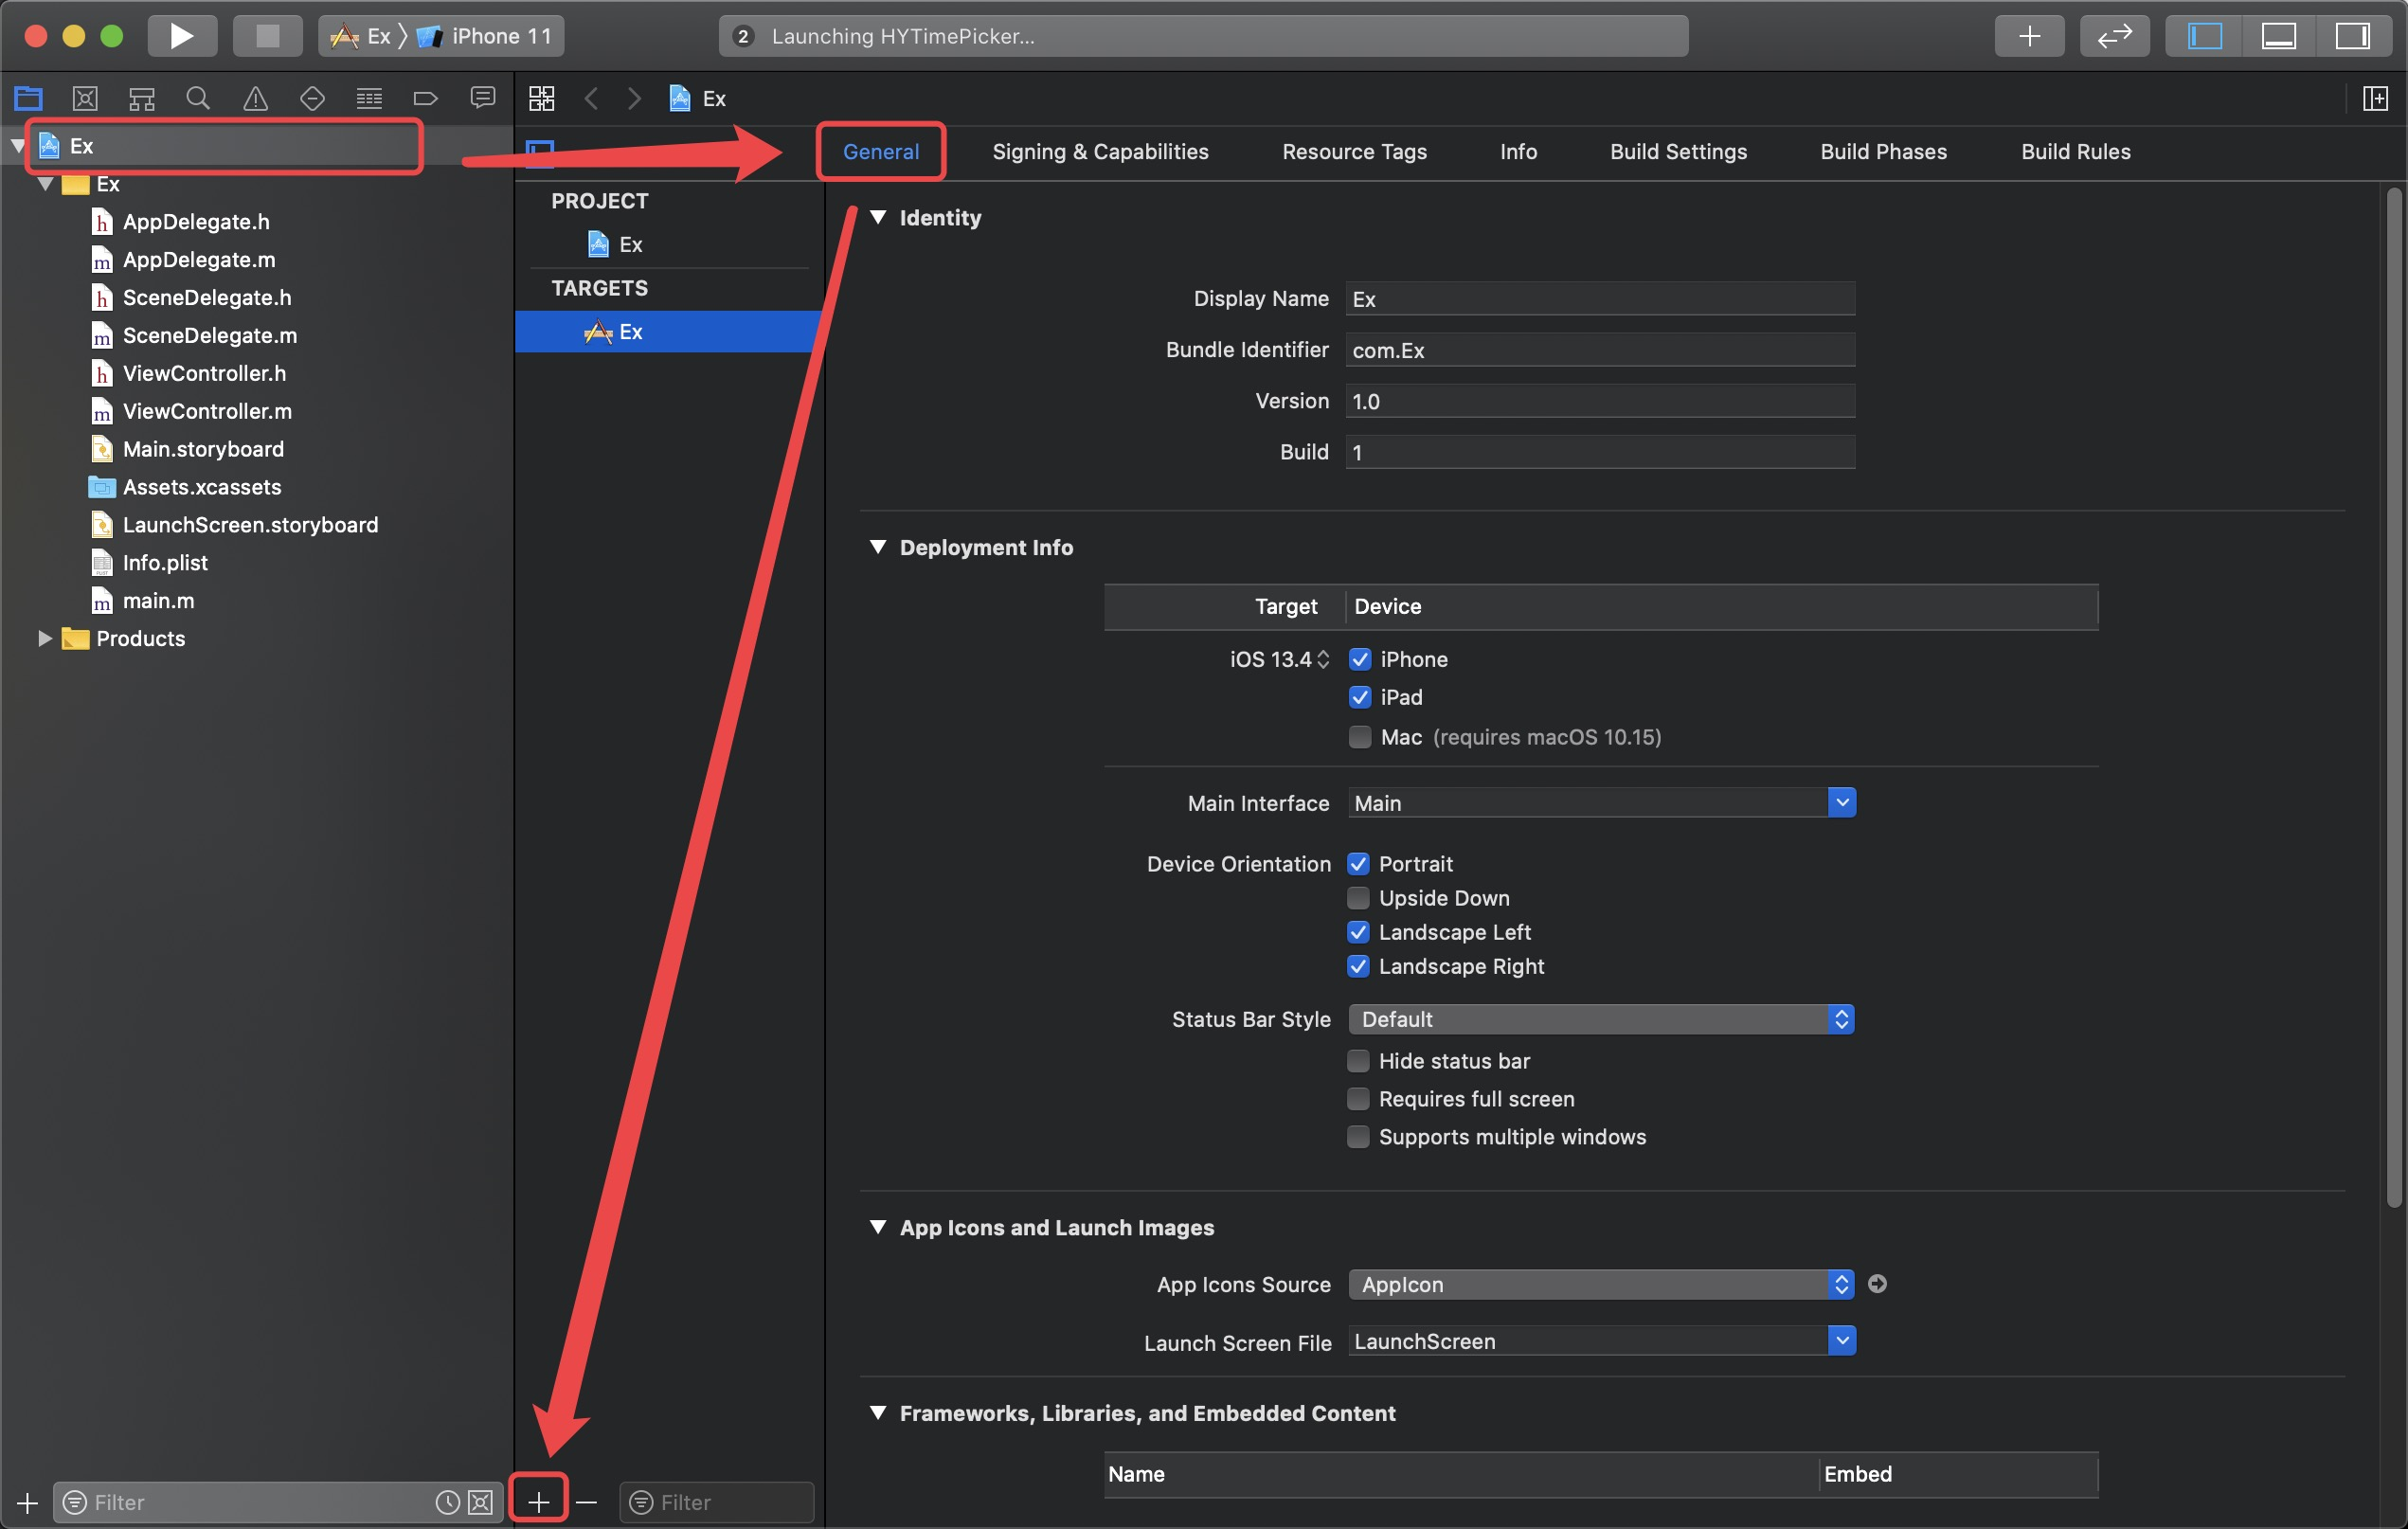Check the Upside Down orientation
The image size is (2408, 1529).
coord(1357,897)
